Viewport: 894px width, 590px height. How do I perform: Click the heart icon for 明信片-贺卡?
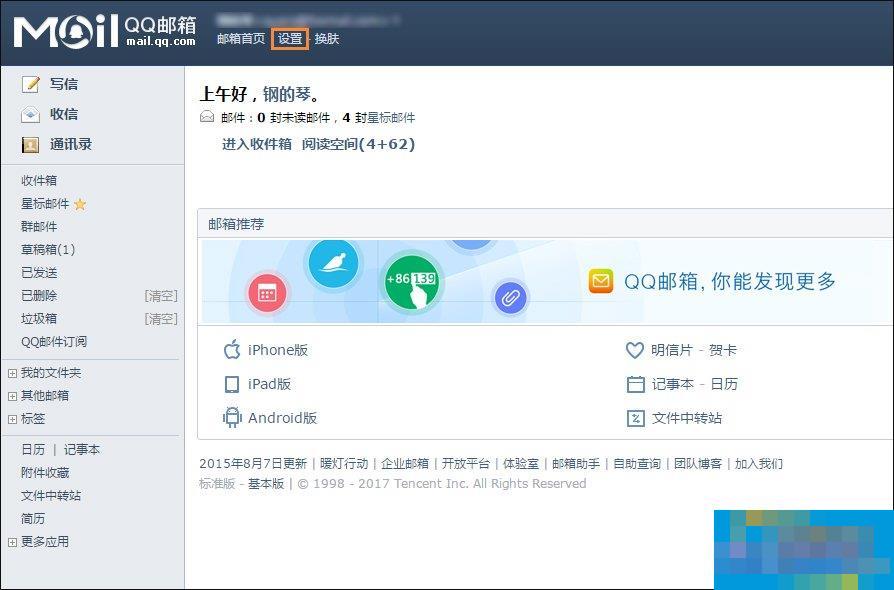[x=633, y=350]
